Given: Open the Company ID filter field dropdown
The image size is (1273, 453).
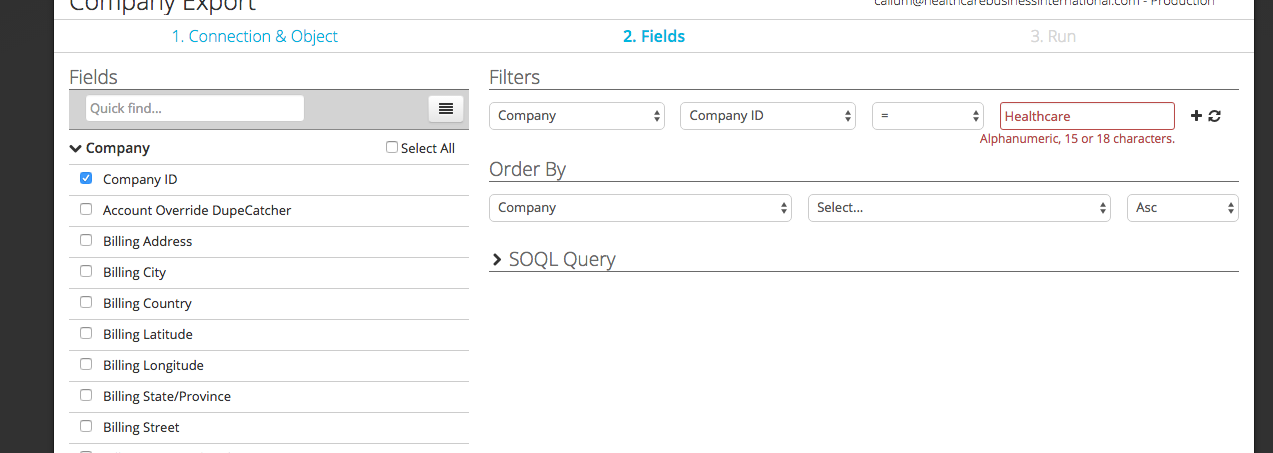Looking at the screenshot, I should click(x=767, y=116).
